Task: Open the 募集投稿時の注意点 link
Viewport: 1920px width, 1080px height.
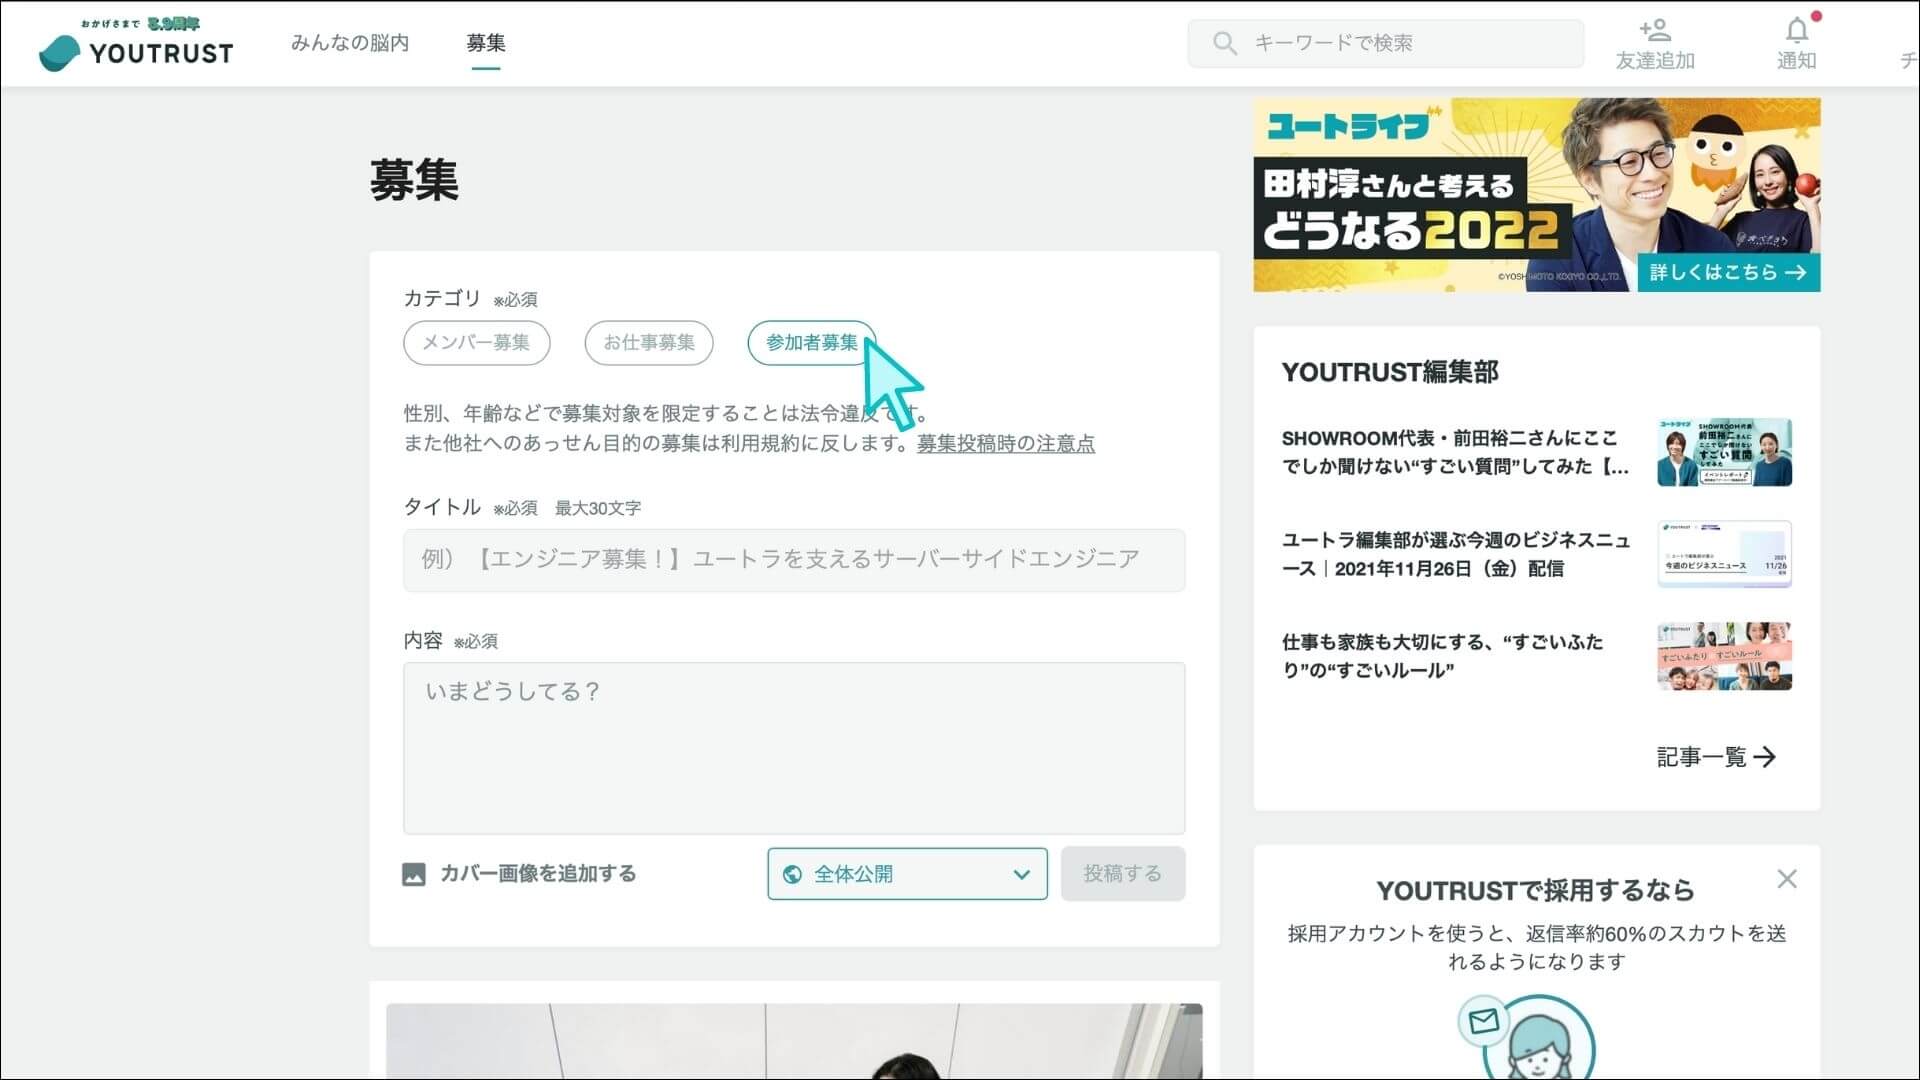Action: (x=1005, y=444)
